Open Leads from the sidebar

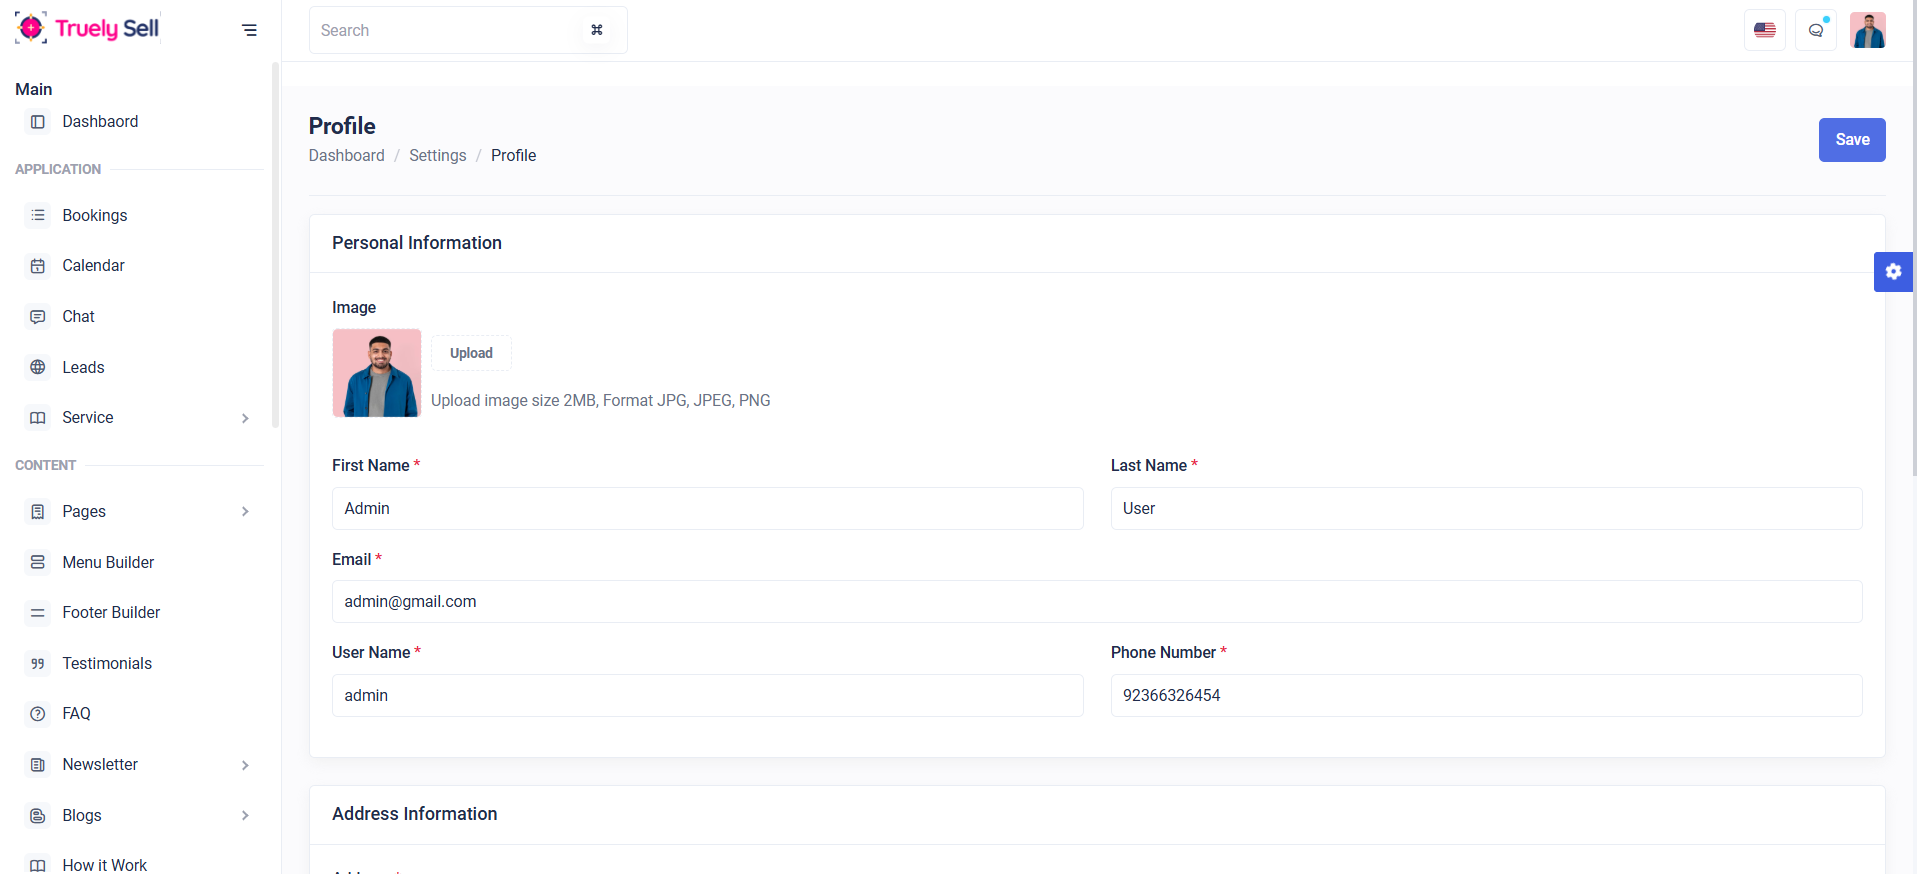[x=83, y=367]
